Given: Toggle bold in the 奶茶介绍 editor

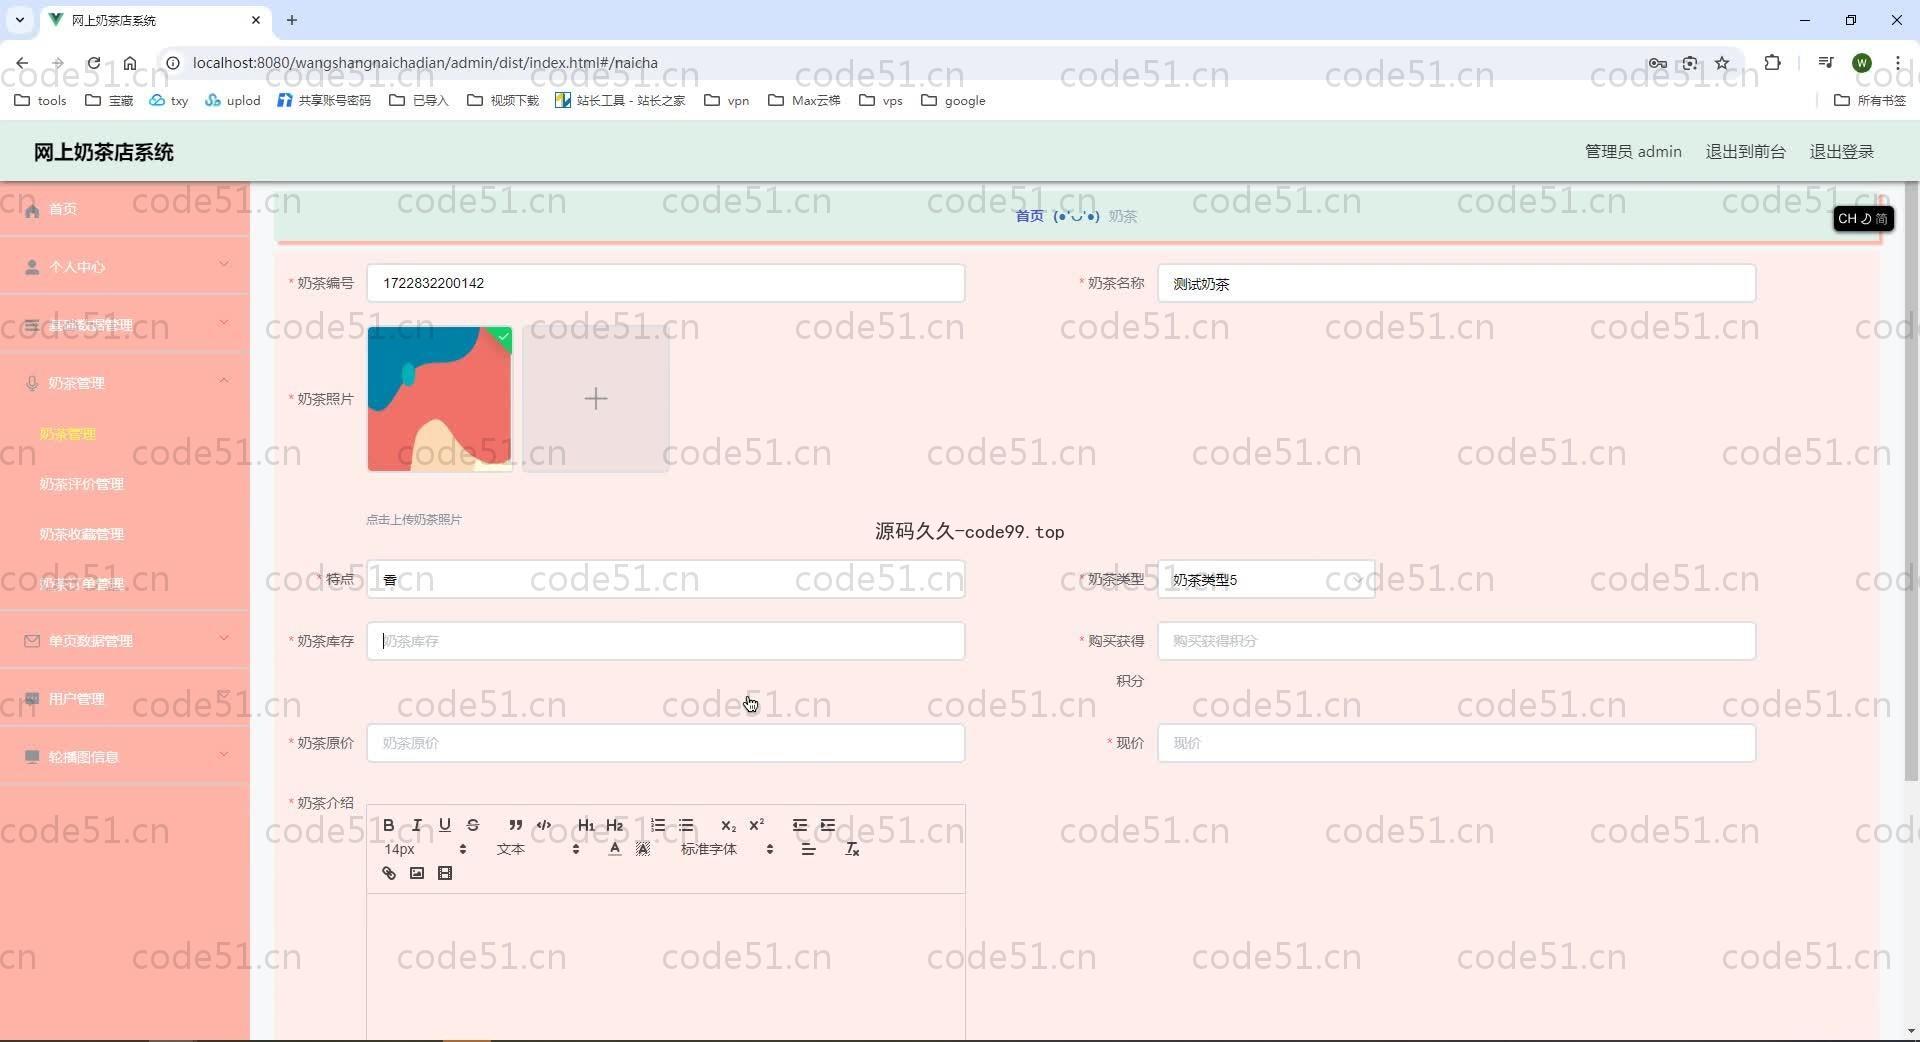Looking at the screenshot, I should click(x=389, y=825).
